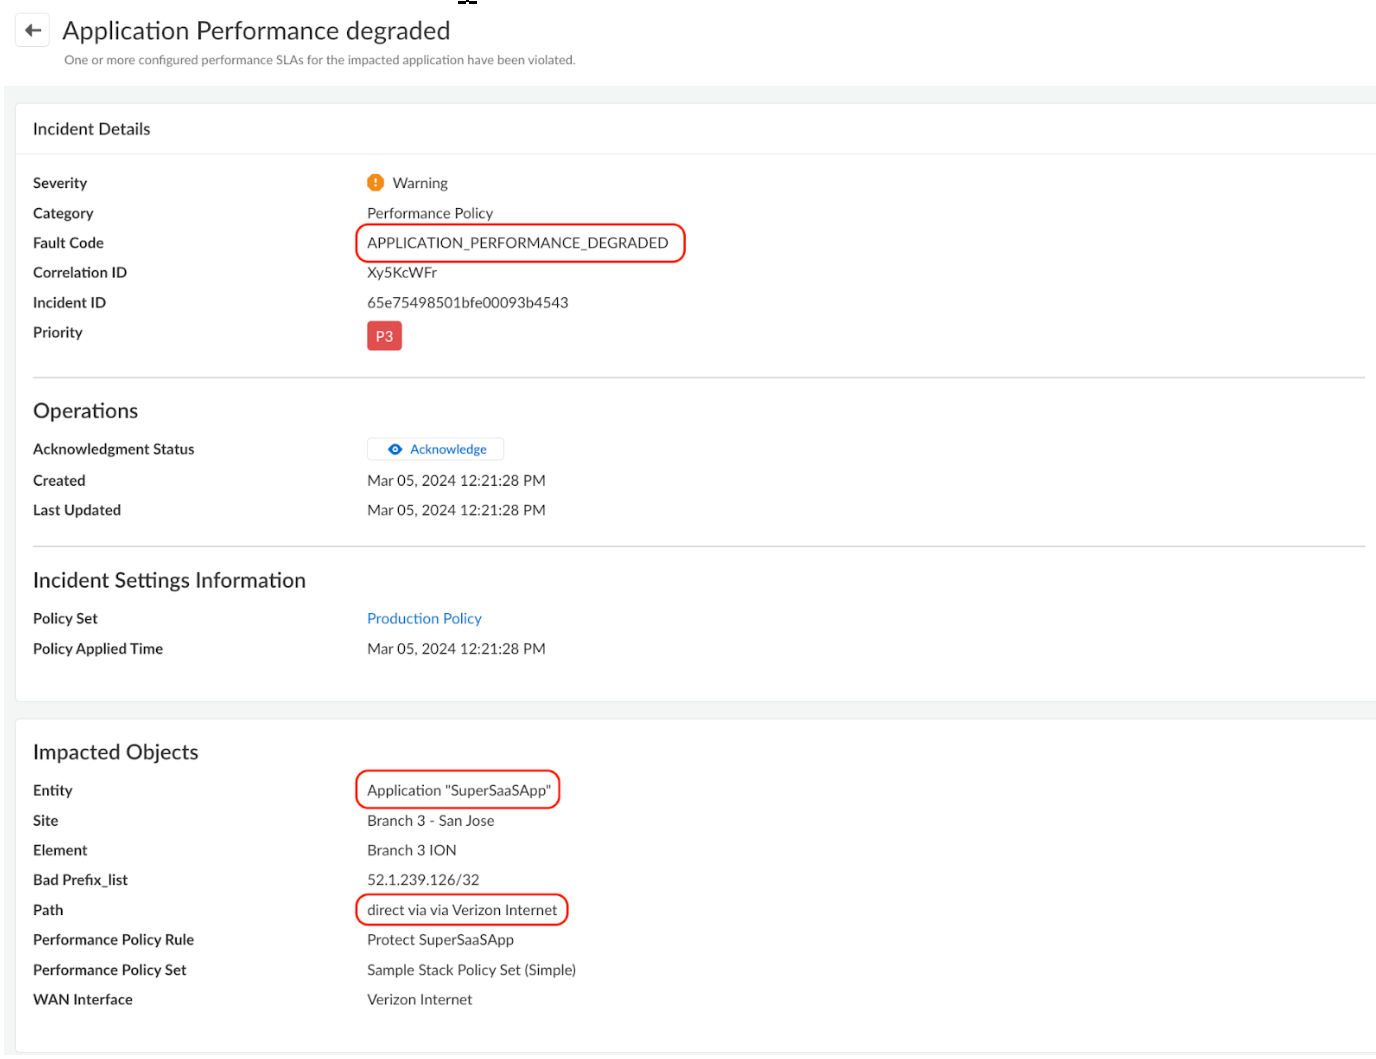Select the APPLICATION_PERFORMANCE_DEGRADED fault code
The width and height of the screenshot is (1376, 1059).
(x=519, y=243)
